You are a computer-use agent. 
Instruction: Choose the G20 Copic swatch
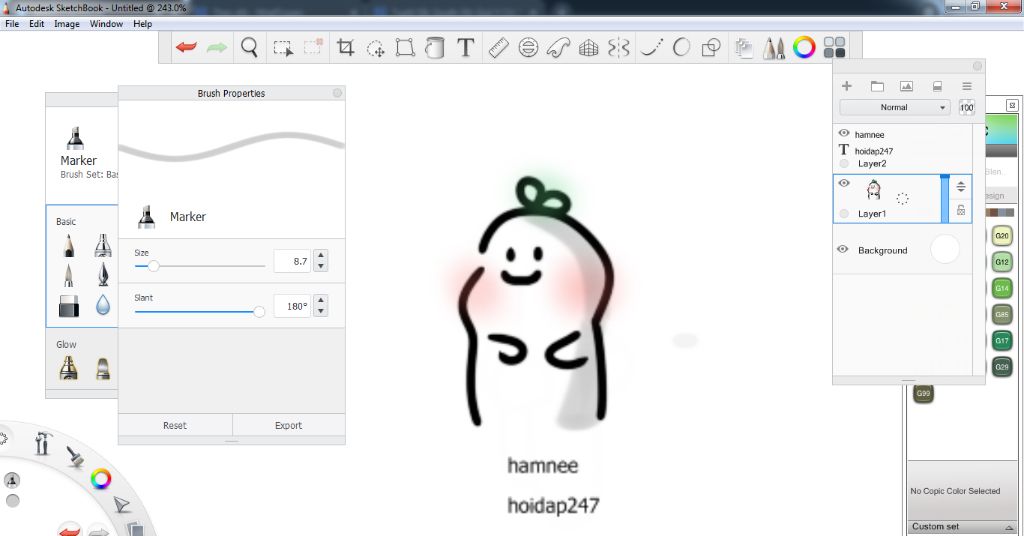tap(1002, 236)
